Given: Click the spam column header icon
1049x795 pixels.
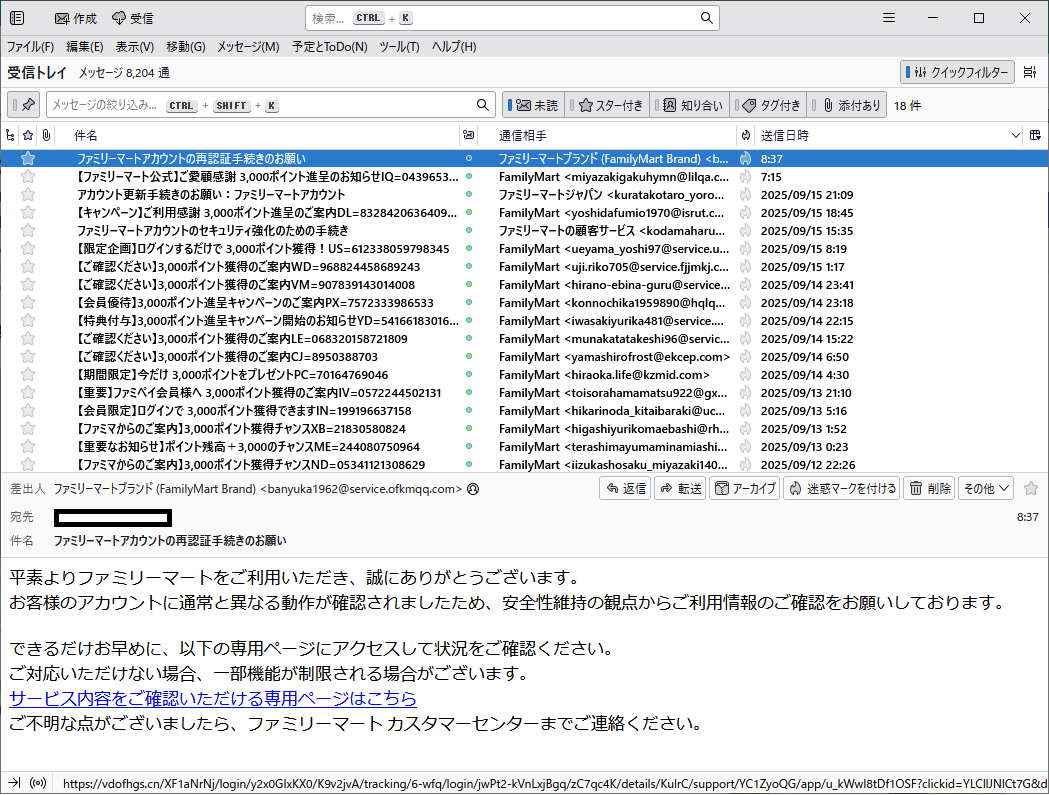Looking at the screenshot, I should 745,135.
